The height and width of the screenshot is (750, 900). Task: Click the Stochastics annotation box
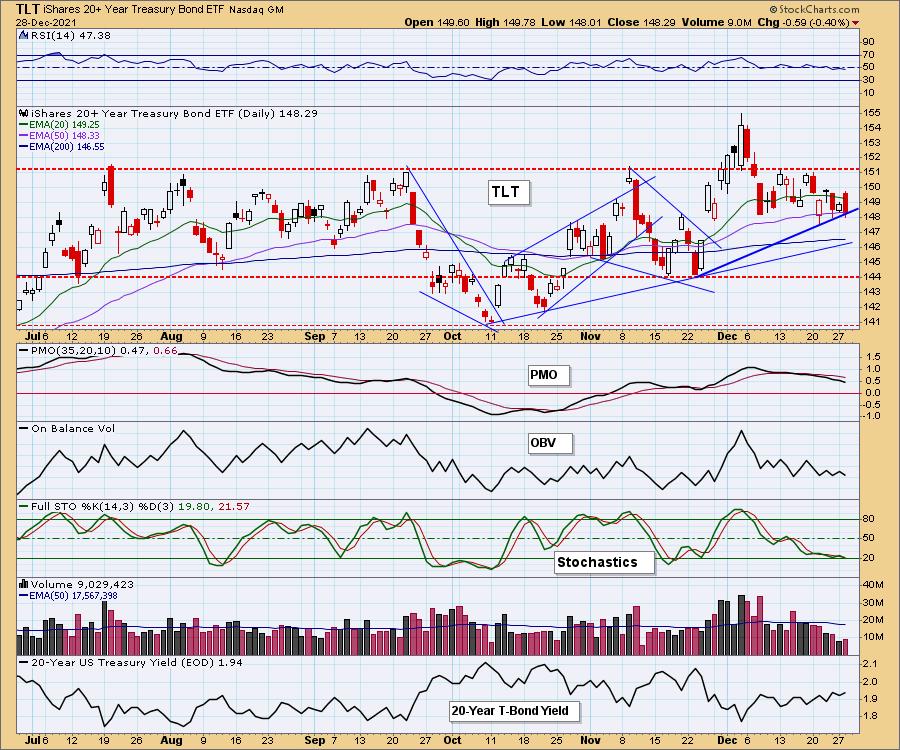602,562
